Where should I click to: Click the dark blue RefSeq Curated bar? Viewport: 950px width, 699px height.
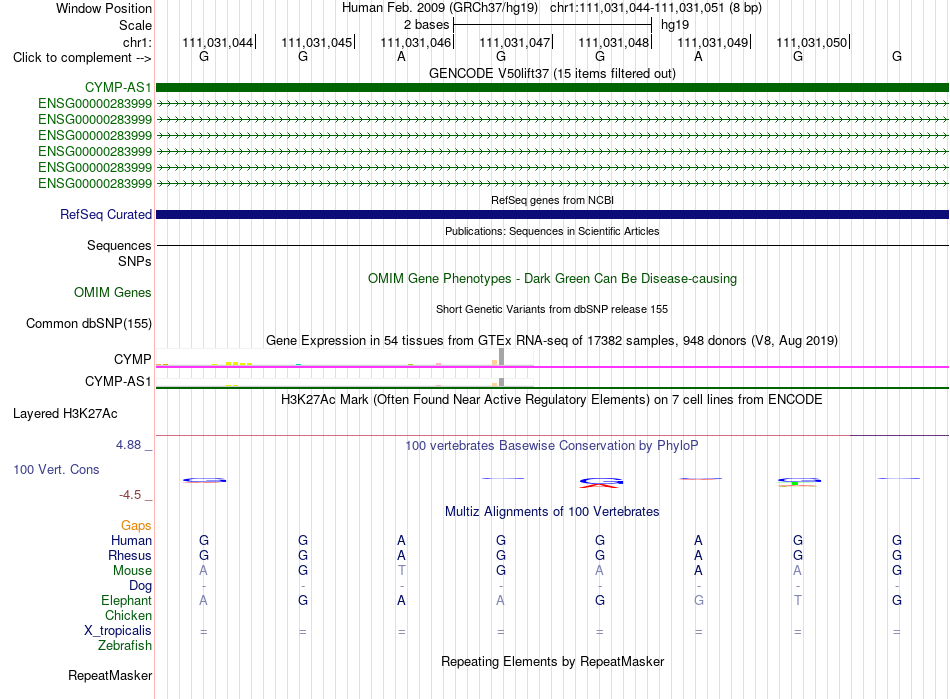tap(552, 214)
